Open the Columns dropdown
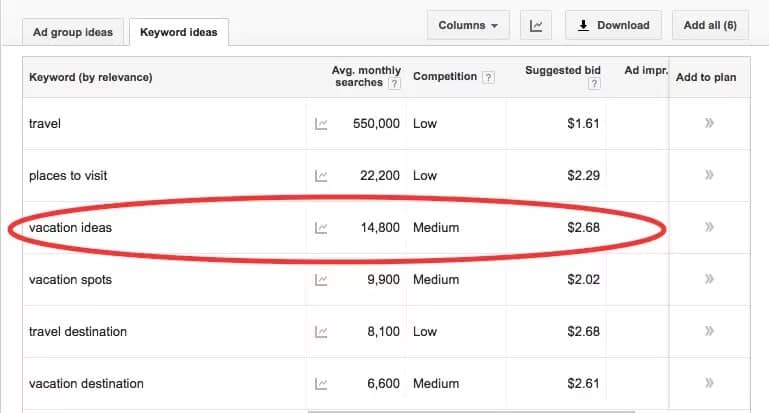 click(x=468, y=25)
